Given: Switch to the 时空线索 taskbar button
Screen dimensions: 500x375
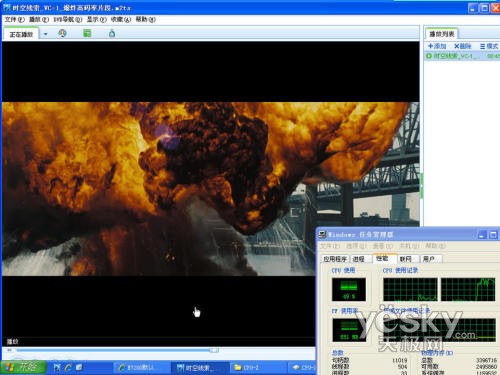Looking at the screenshot, I should click(x=199, y=368).
